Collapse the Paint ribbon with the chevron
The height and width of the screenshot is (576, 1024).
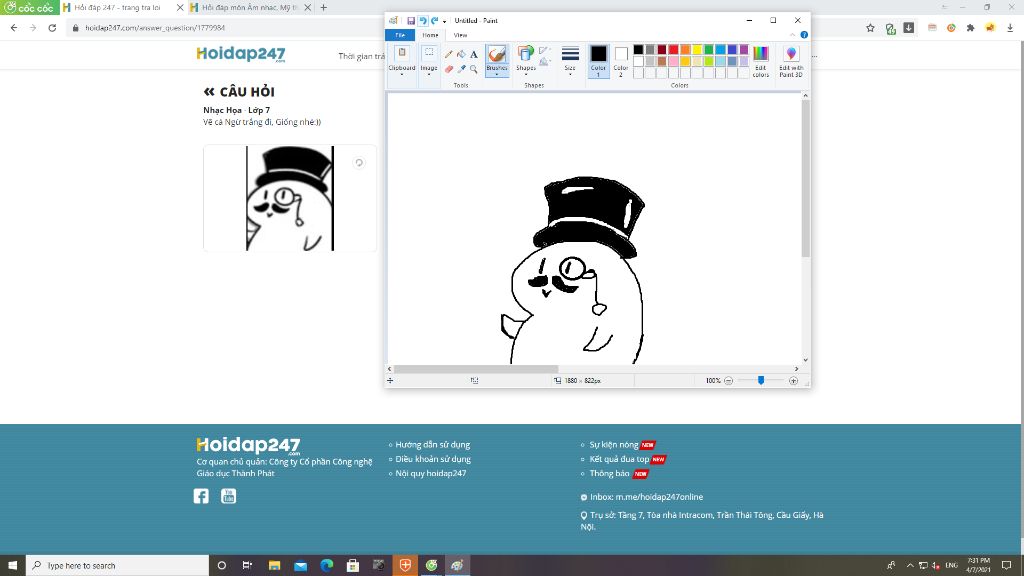793,35
